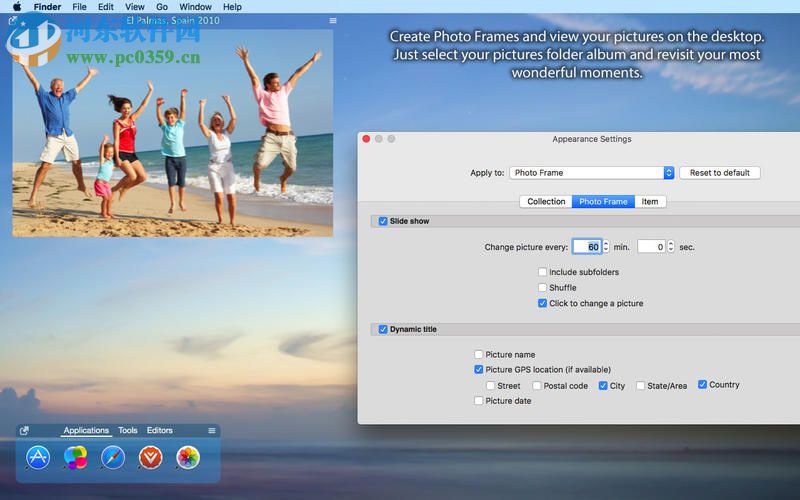Check the Postal code checkbox
Image resolution: width=800 pixels, height=500 pixels.
click(537, 385)
